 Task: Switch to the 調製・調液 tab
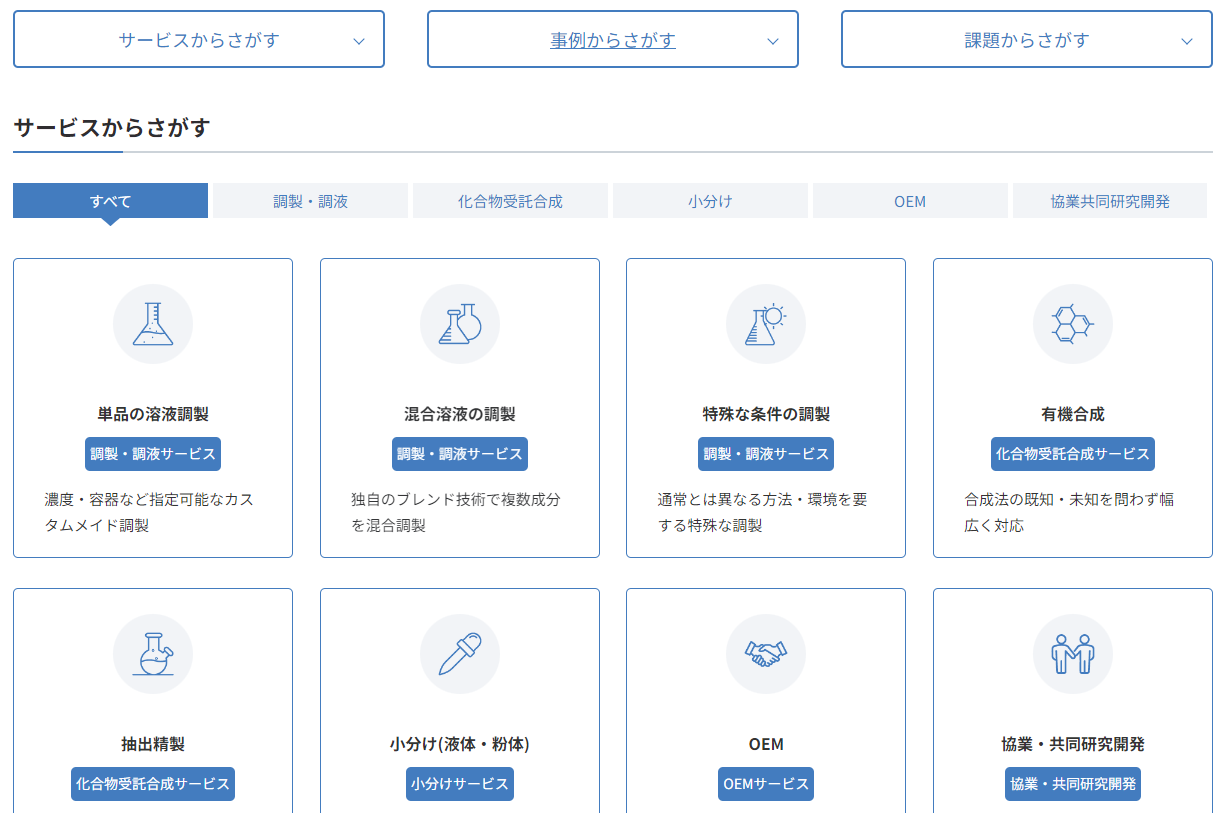tap(310, 201)
